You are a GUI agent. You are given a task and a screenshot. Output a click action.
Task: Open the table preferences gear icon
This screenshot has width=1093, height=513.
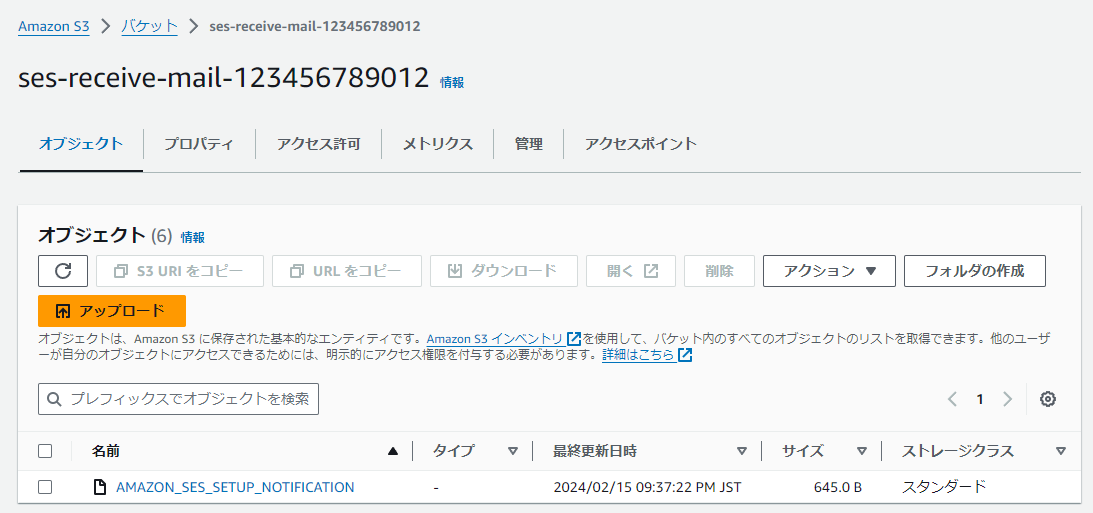(x=1048, y=399)
